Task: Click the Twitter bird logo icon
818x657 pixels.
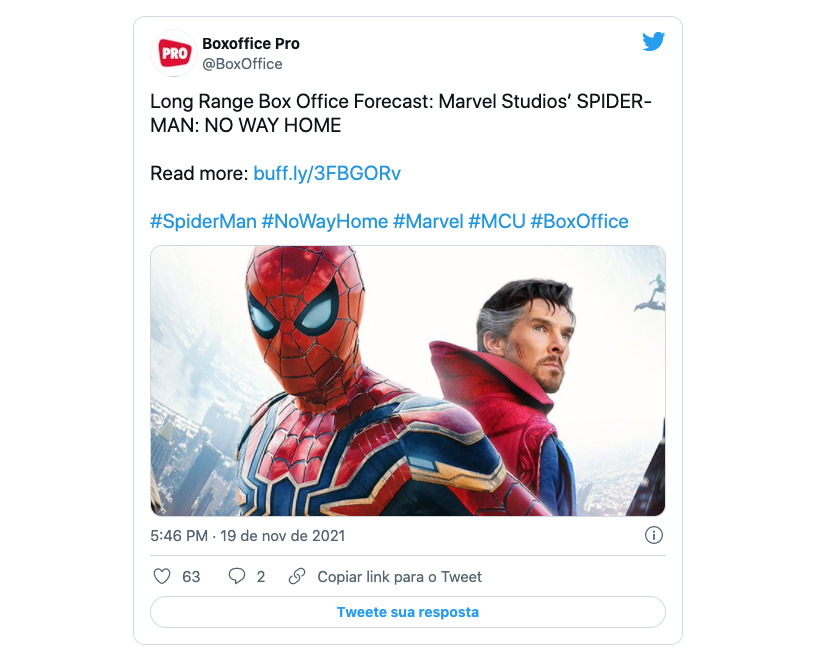Action: pos(654,42)
